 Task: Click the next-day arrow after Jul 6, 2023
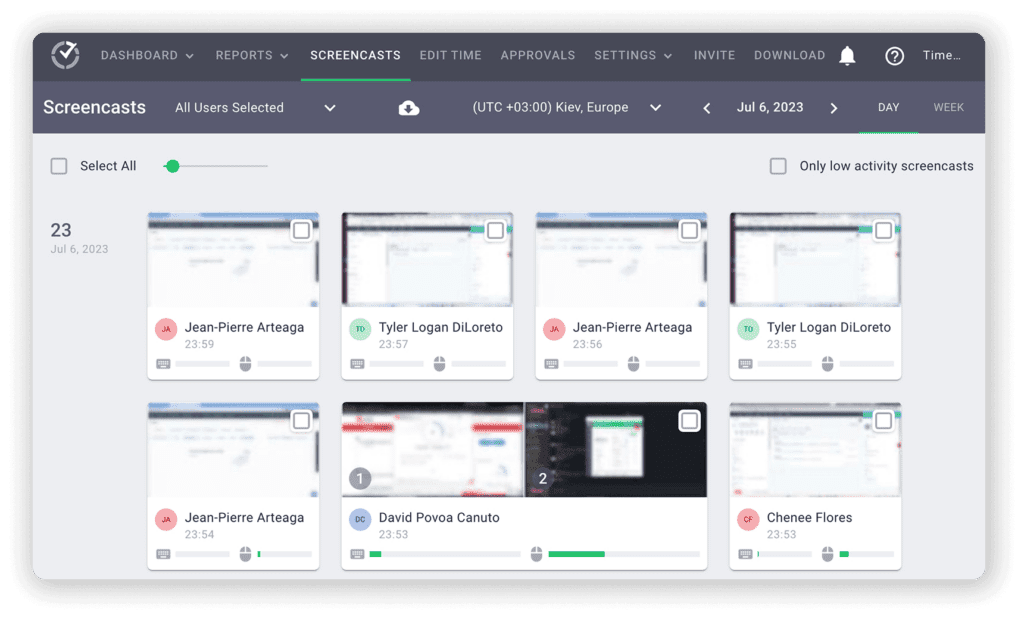click(833, 107)
